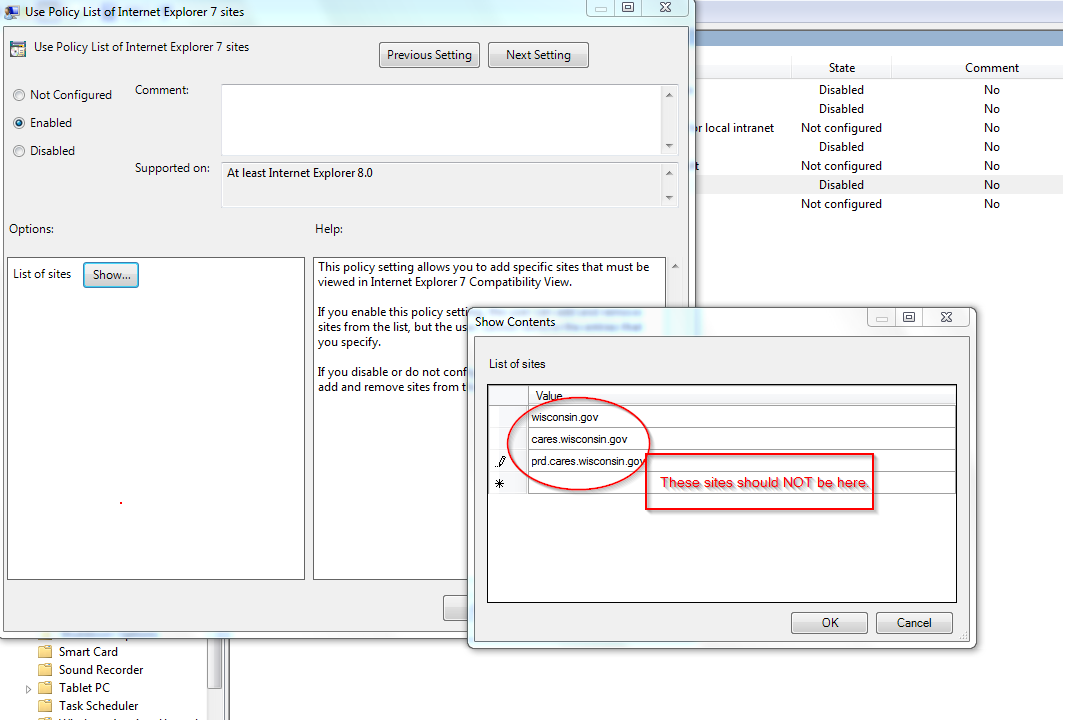Close the policy setting window

(666, 7)
